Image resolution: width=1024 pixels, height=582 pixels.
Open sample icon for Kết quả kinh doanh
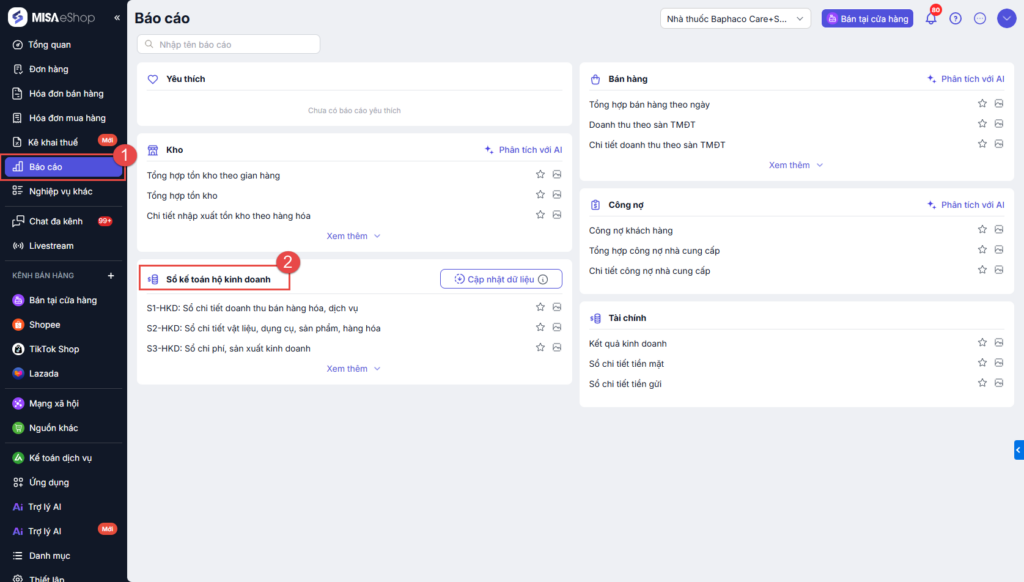click(999, 343)
